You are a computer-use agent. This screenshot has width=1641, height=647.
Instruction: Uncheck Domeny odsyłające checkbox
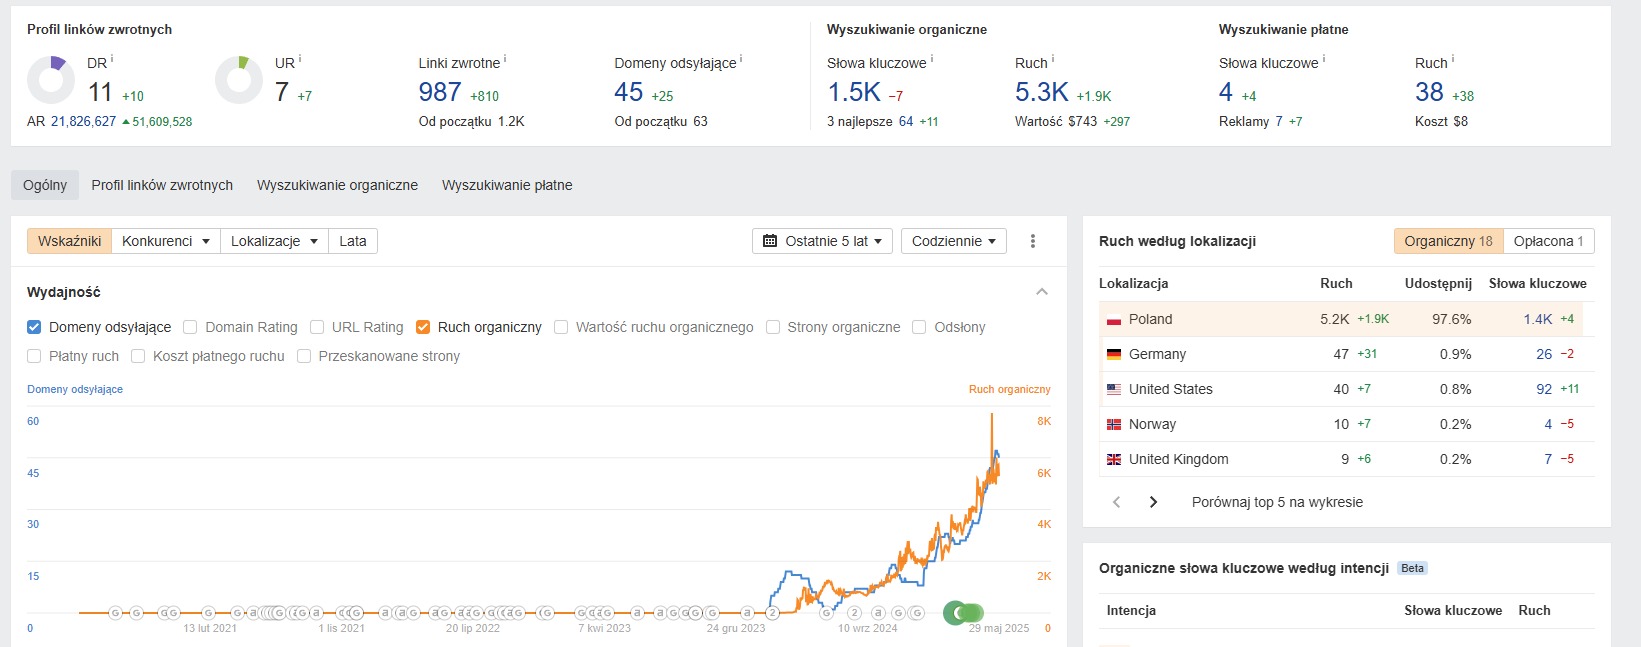pyautogui.click(x=34, y=327)
